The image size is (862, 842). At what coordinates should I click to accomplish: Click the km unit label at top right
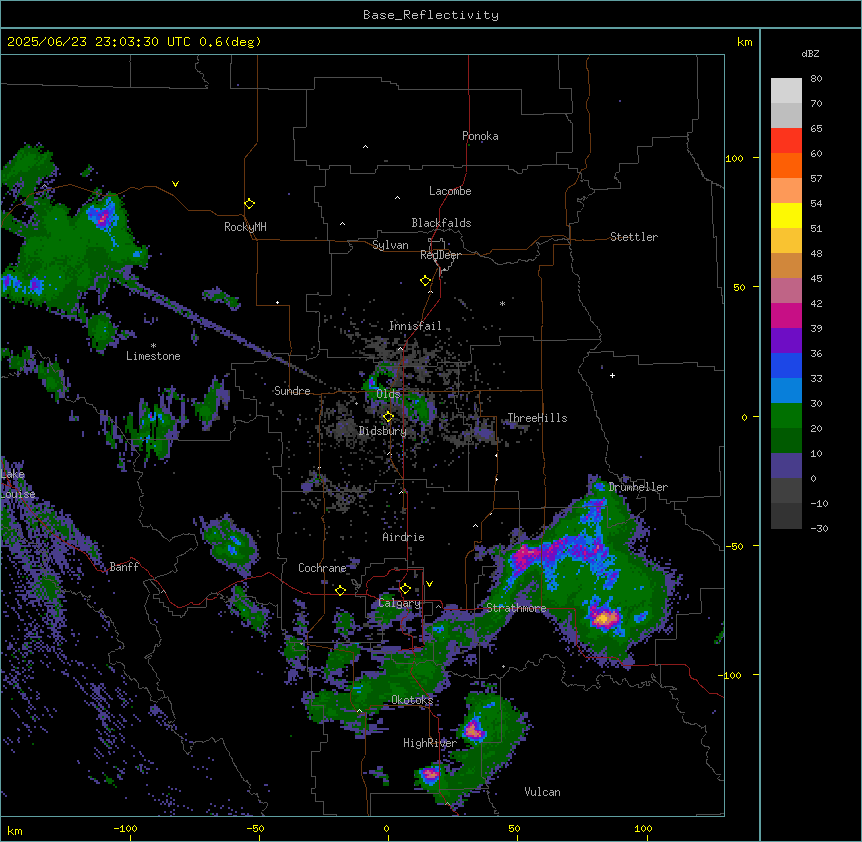744,42
